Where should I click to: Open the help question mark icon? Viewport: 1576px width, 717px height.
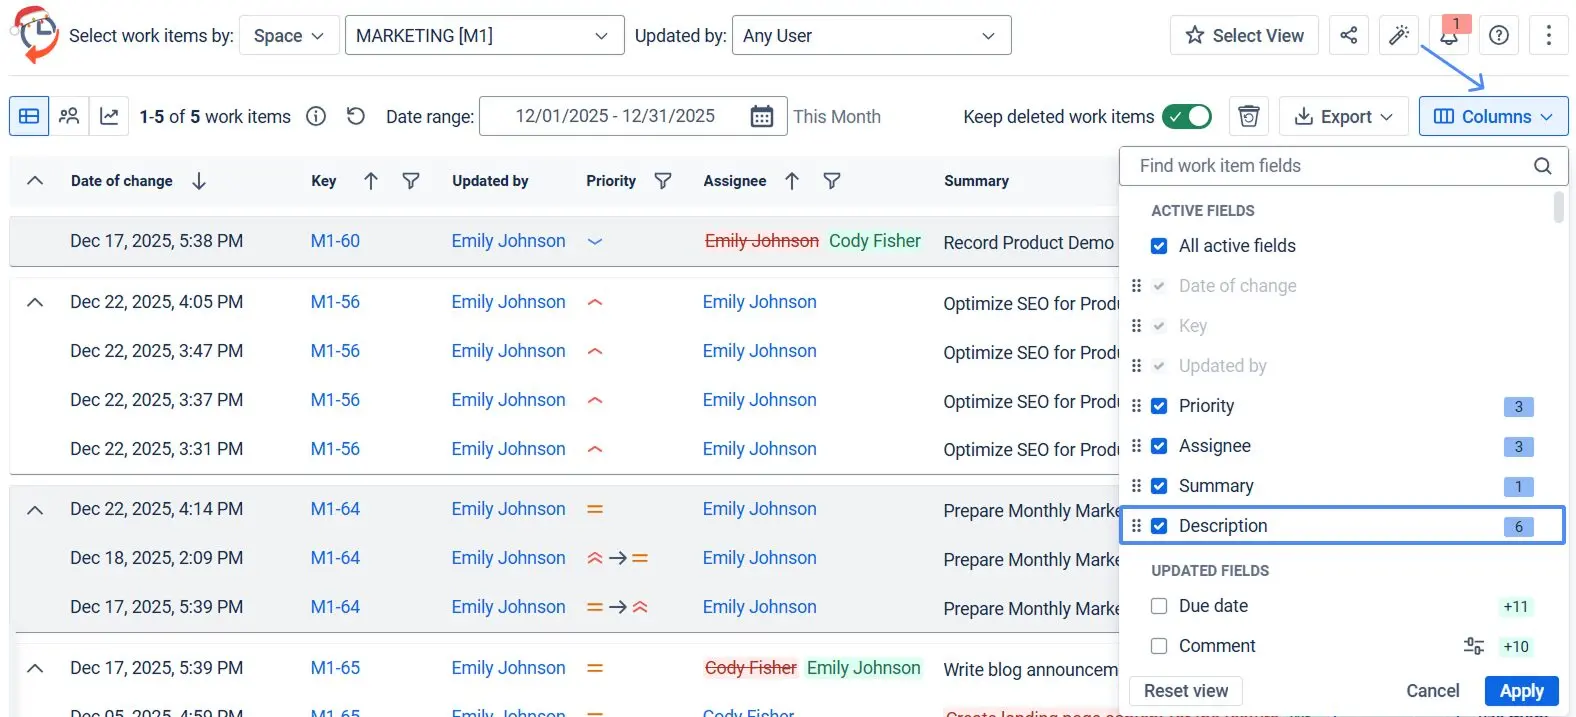(1498, 35)
